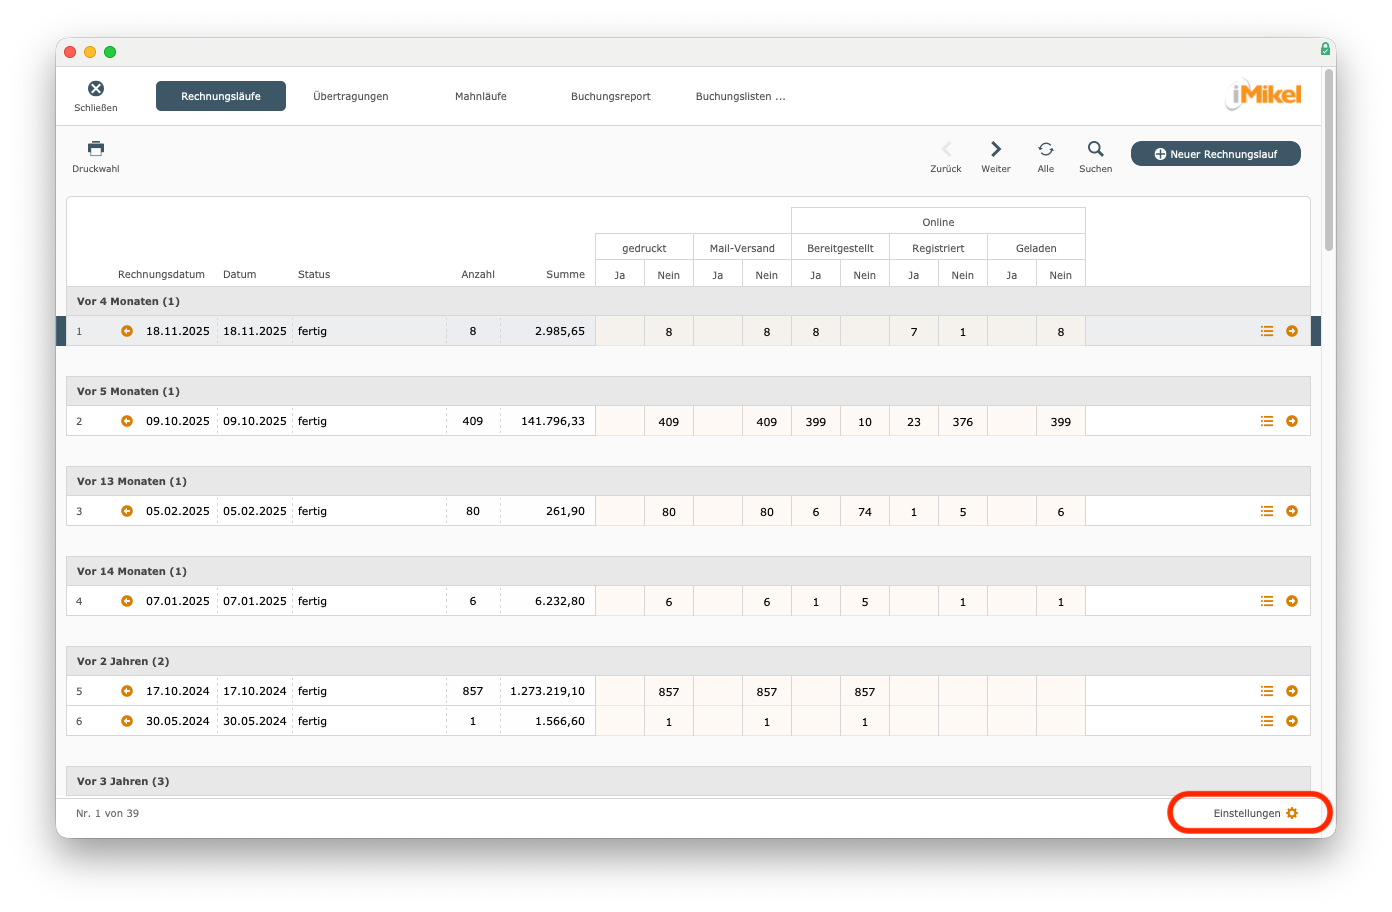
Task: Open the Druckwahl printer icon
Action: 96,150
